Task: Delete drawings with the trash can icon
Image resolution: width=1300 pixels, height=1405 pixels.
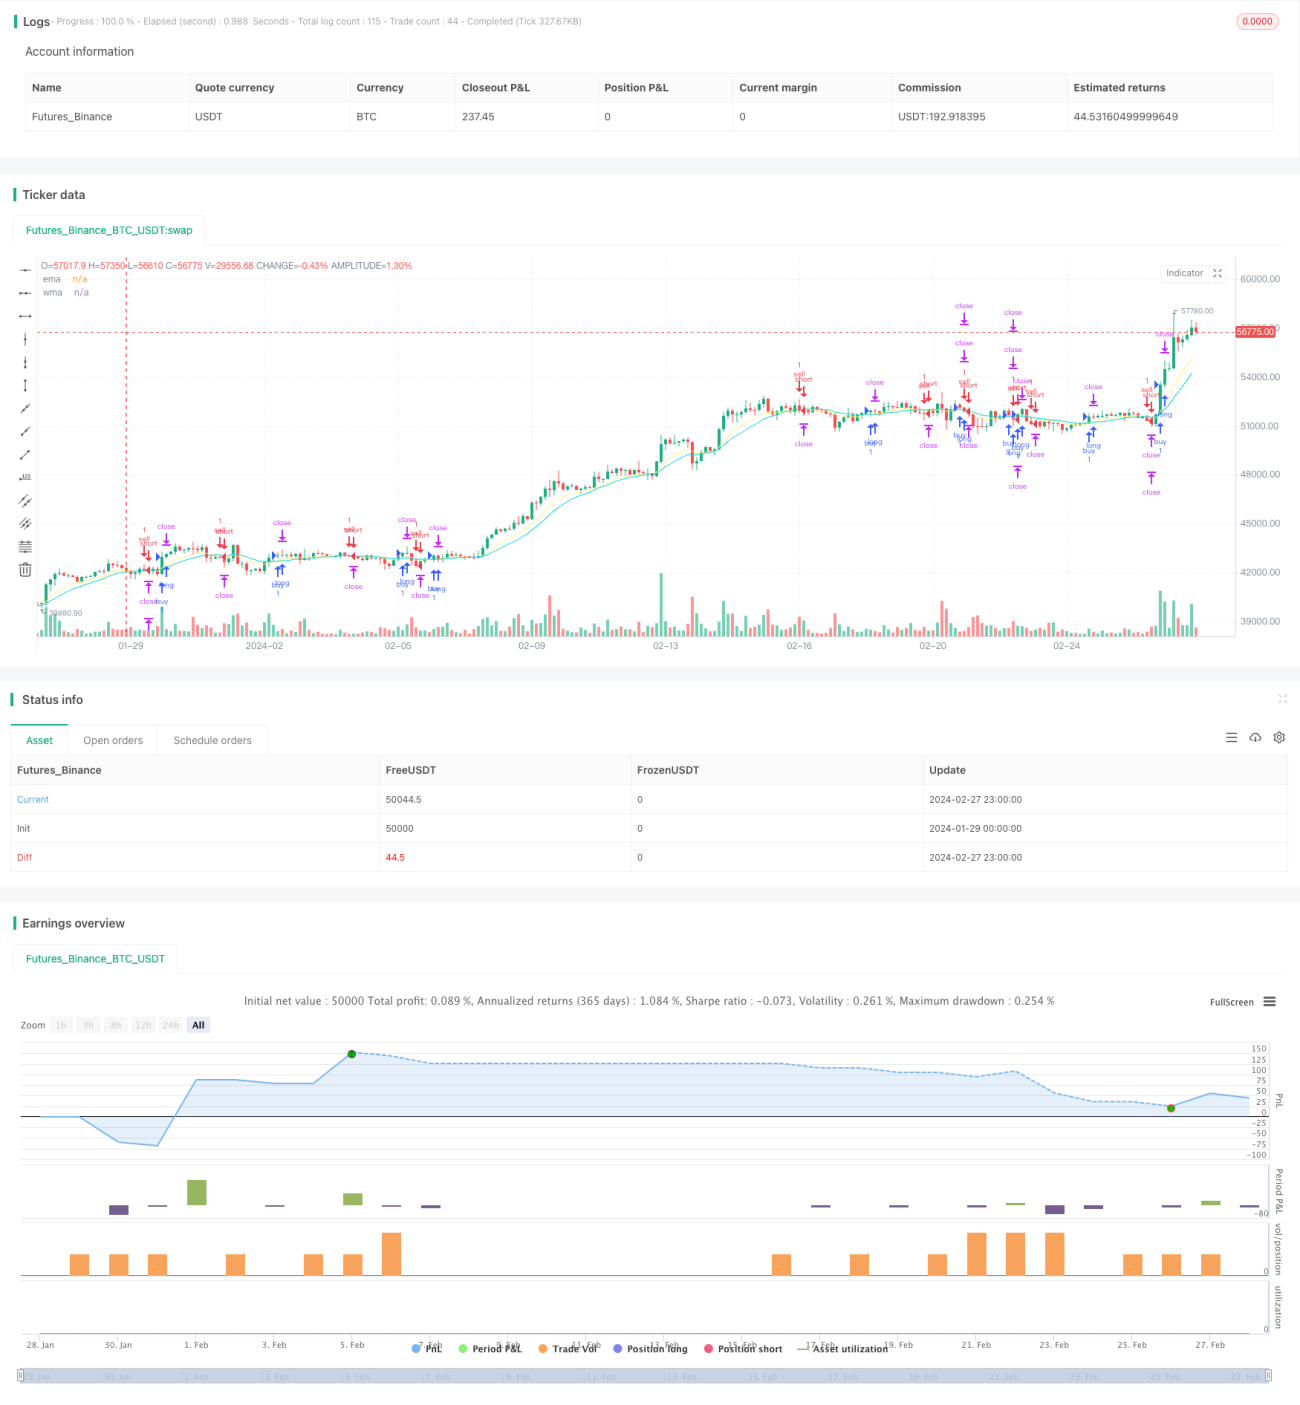Action: [x=25, y=569]
